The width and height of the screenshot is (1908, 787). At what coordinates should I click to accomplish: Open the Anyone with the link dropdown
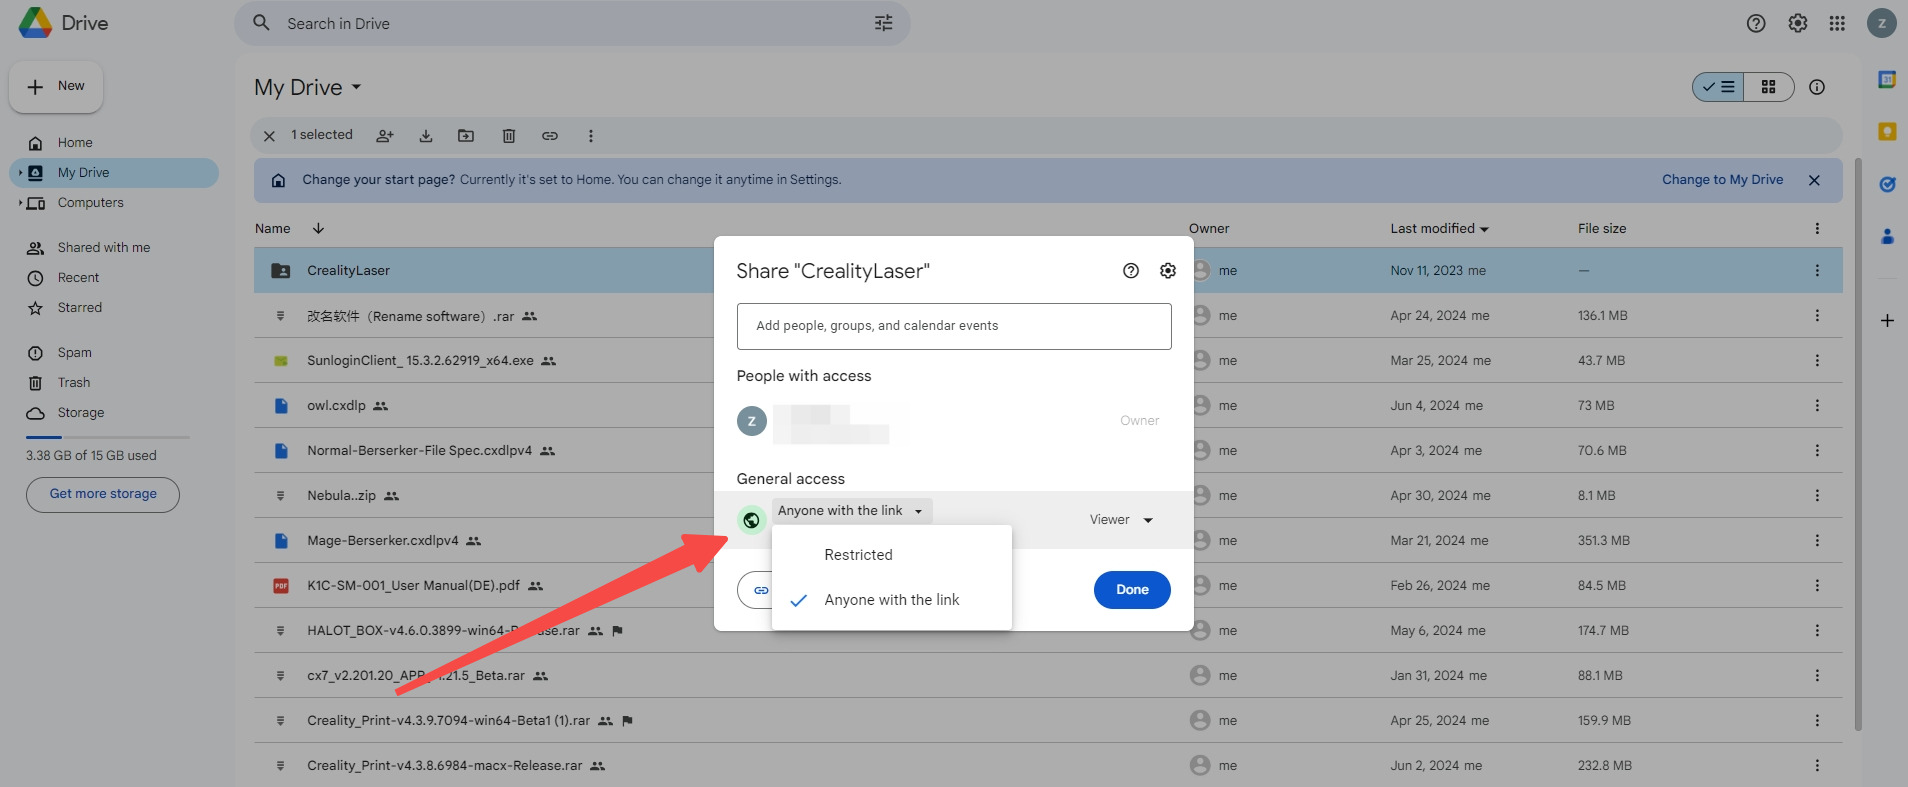852,511
